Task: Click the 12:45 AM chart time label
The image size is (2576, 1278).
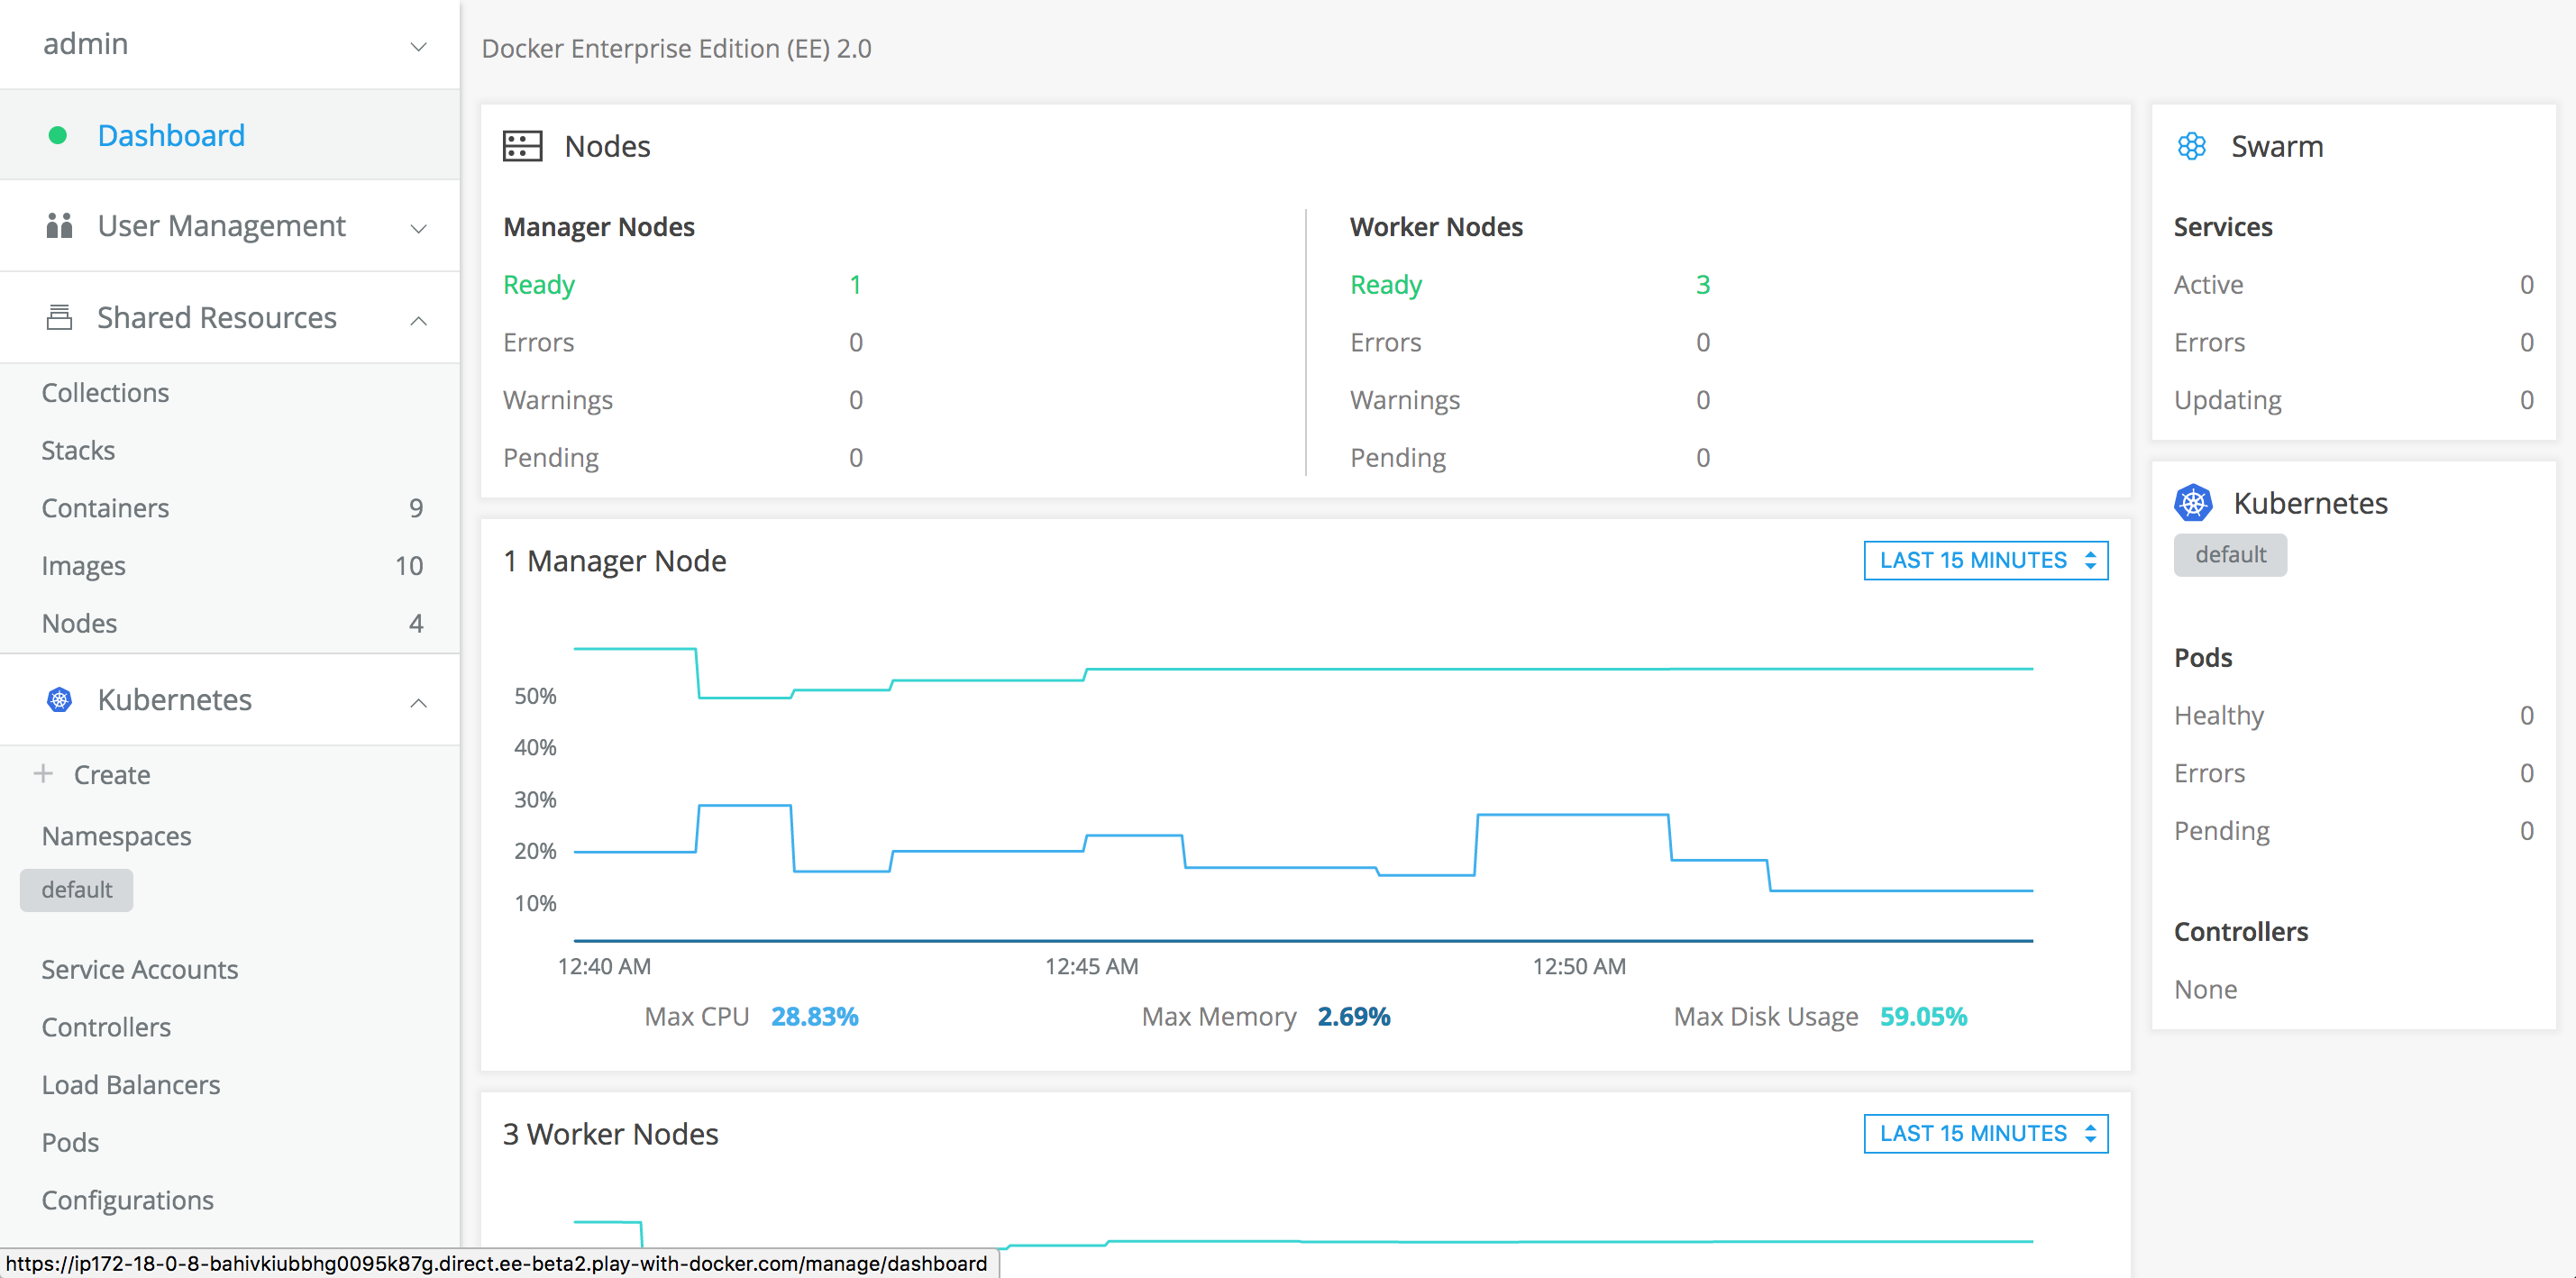Action: 1091,966
